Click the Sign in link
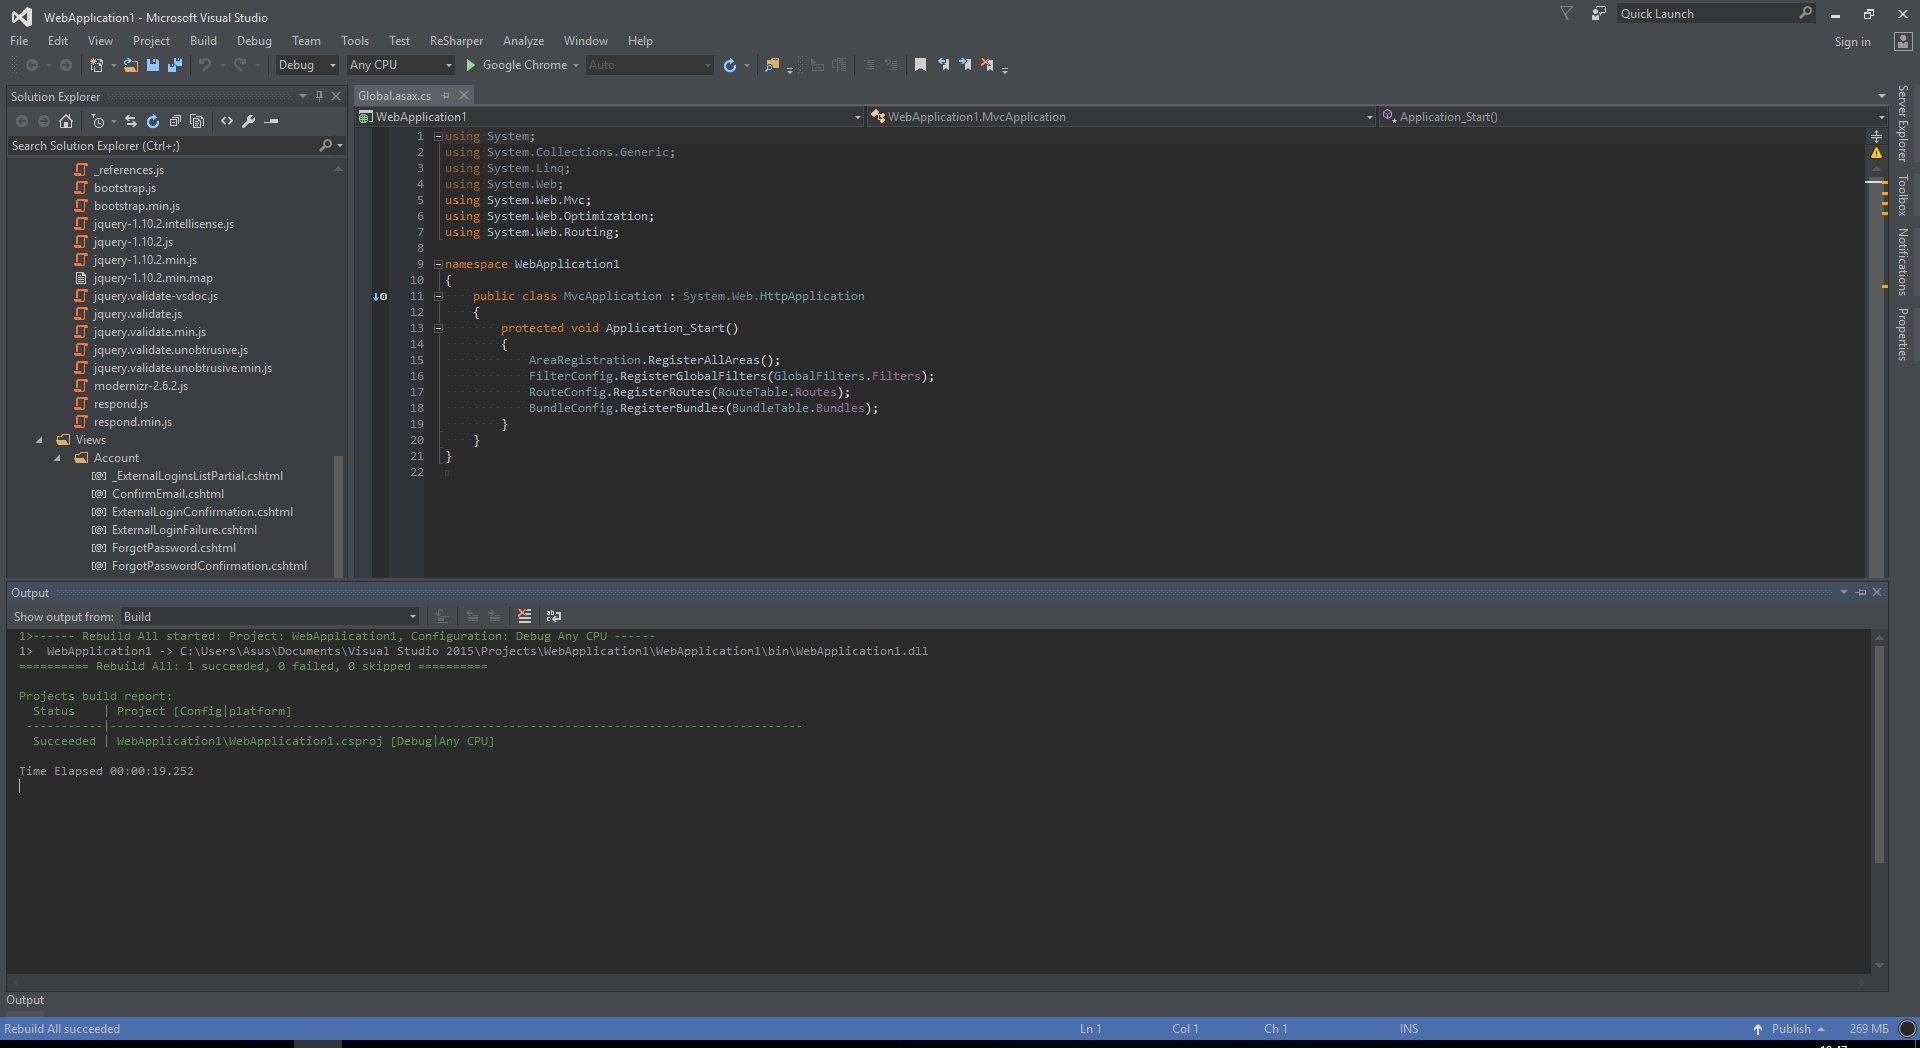Screen dimensions: 1920x1048 pos(1852,42)
